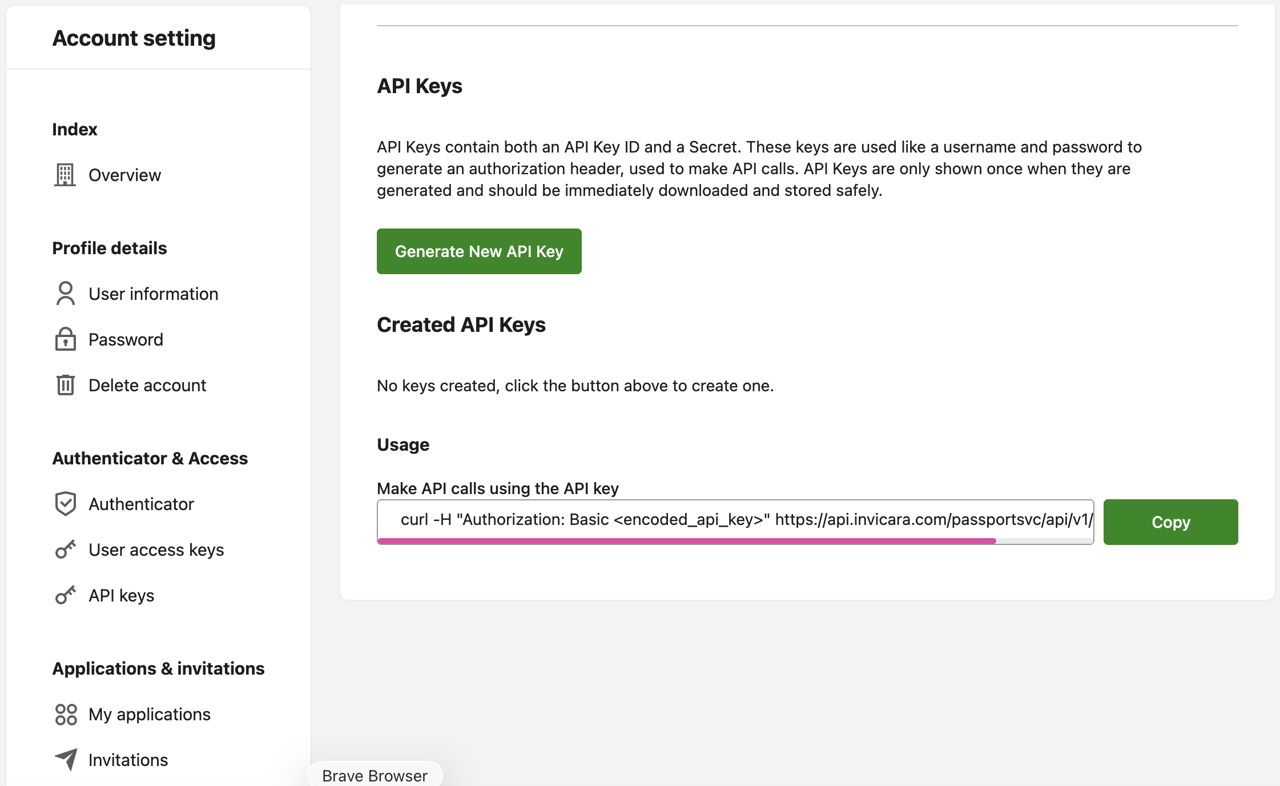Screen dimensions: 1280x786
Task: Open My applications section
Action: (149, 714)
